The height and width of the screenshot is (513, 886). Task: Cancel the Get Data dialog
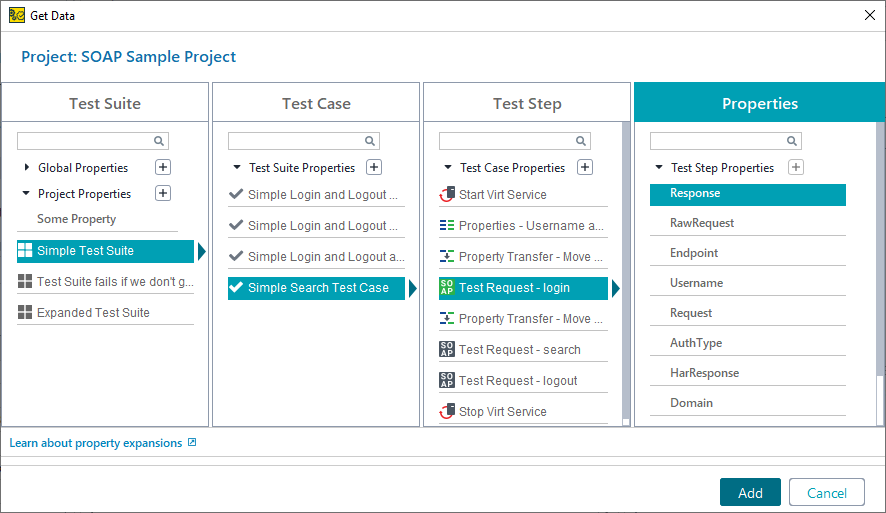(827, 492)
